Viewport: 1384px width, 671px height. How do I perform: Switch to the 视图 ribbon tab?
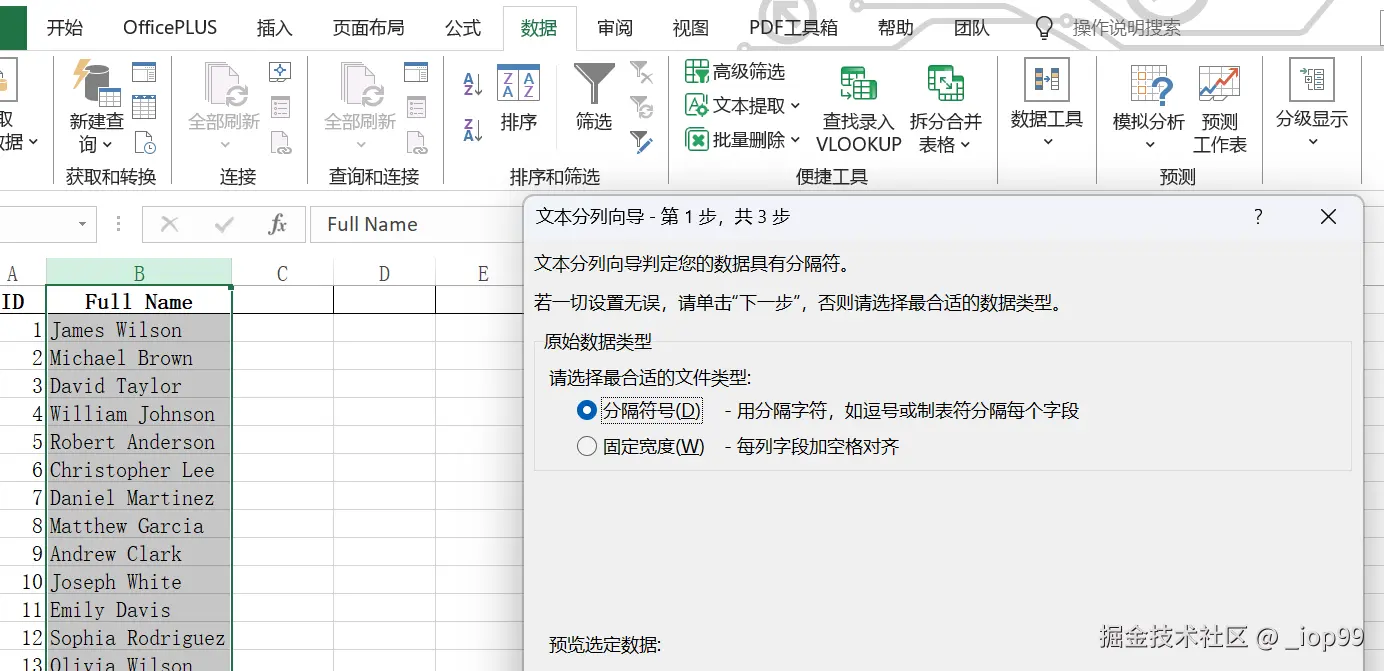tap(691, 27)
